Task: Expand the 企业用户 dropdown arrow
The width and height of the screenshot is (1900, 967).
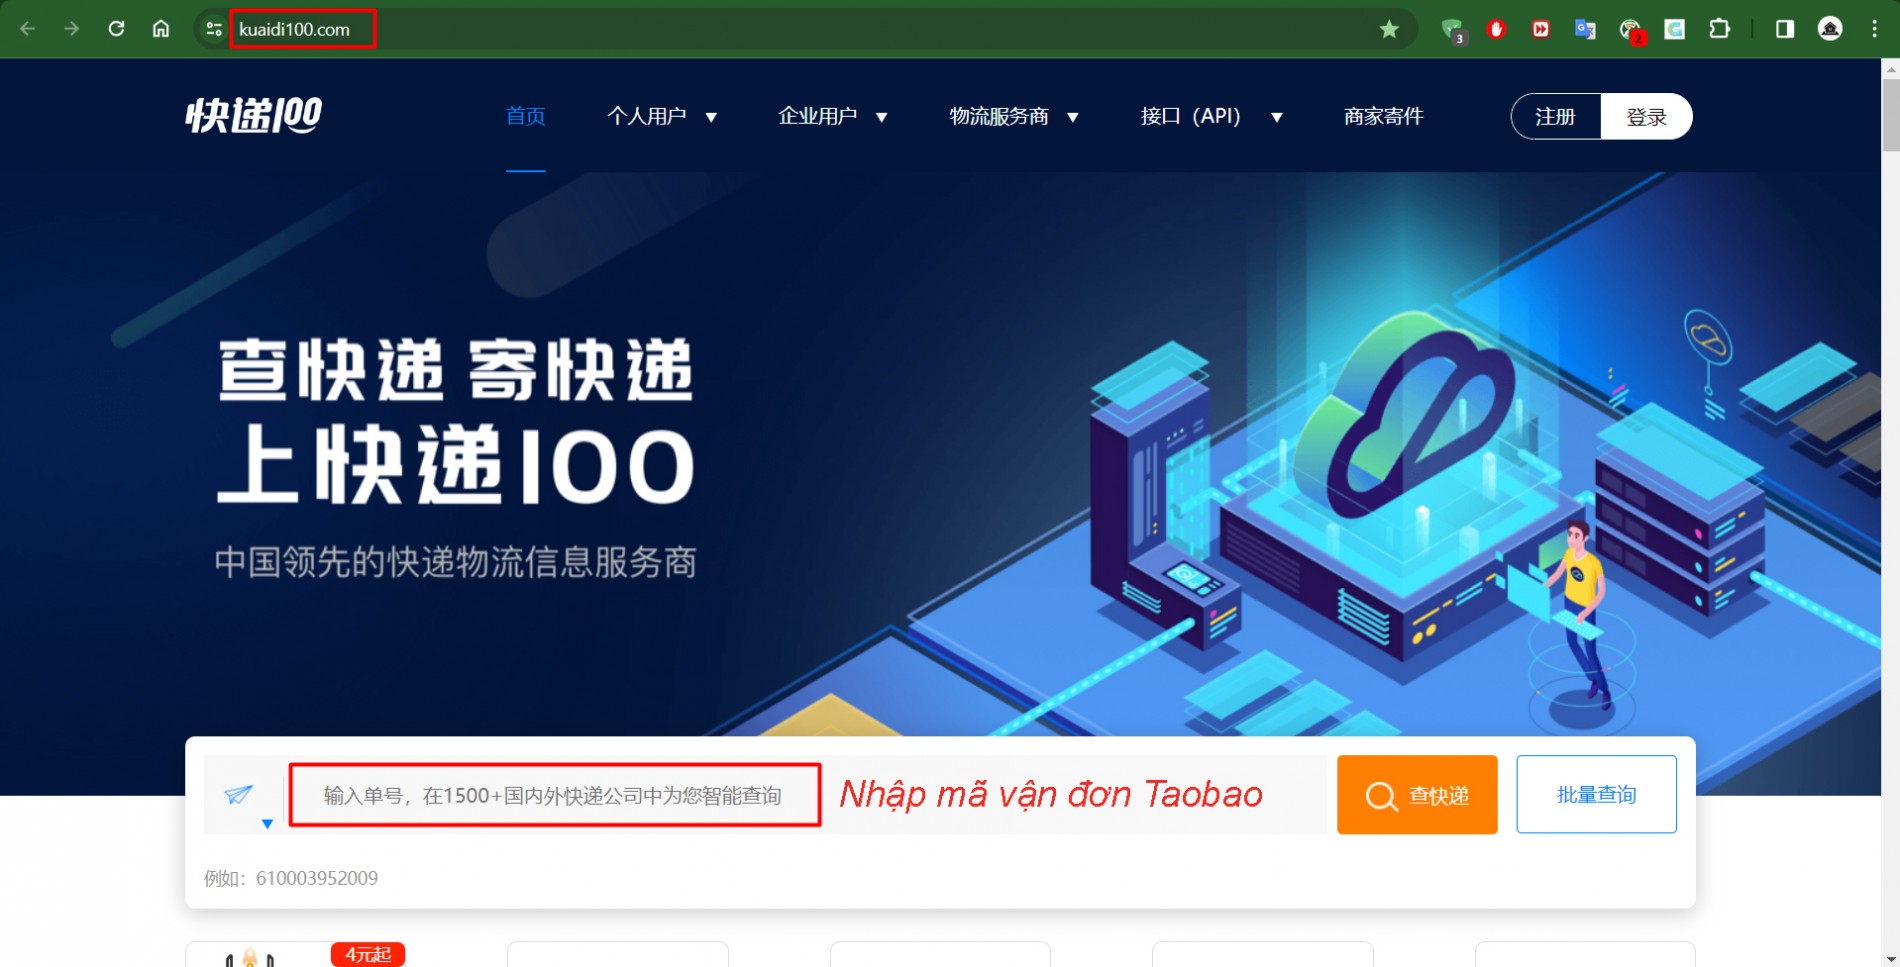Action: [882, 117]
